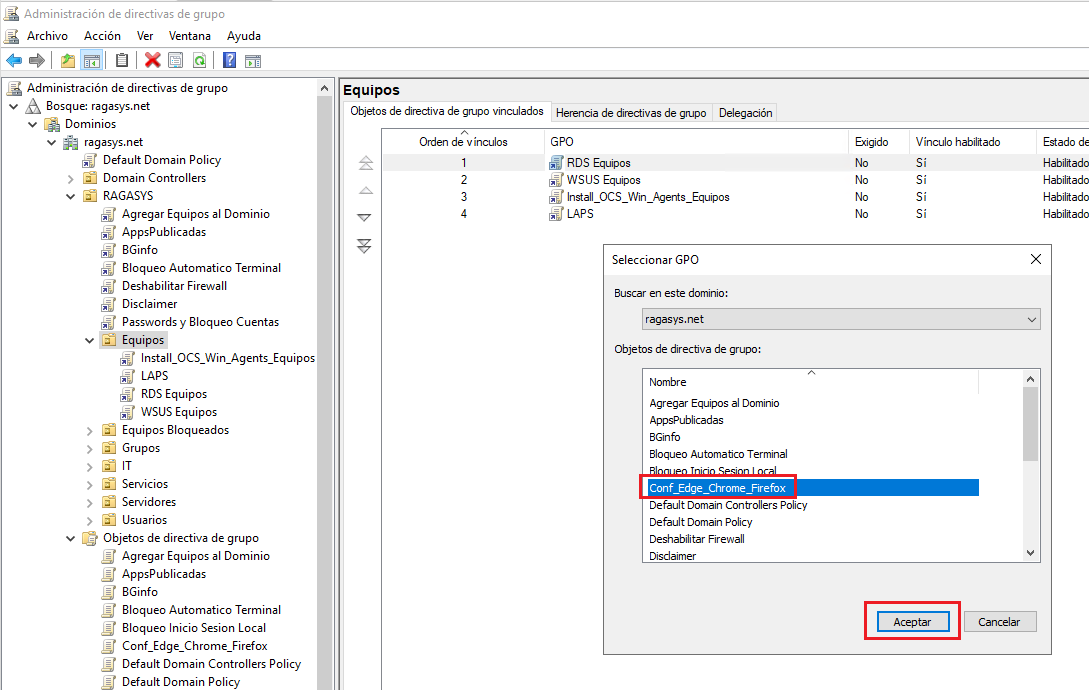Collapse the RAGASYS organizational unit

(69, 195)
